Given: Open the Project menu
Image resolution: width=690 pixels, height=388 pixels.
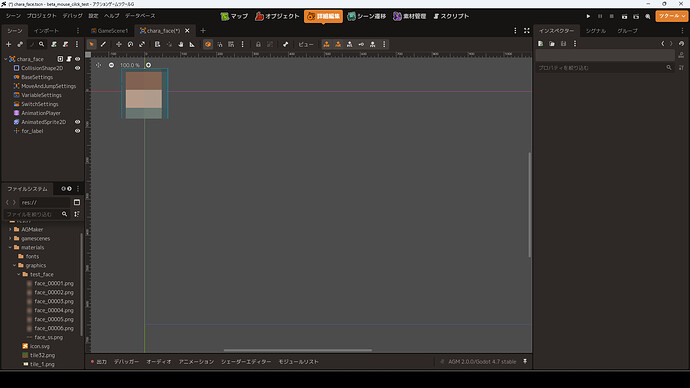Looking at the screenshot, I should (x=41, y=16).
